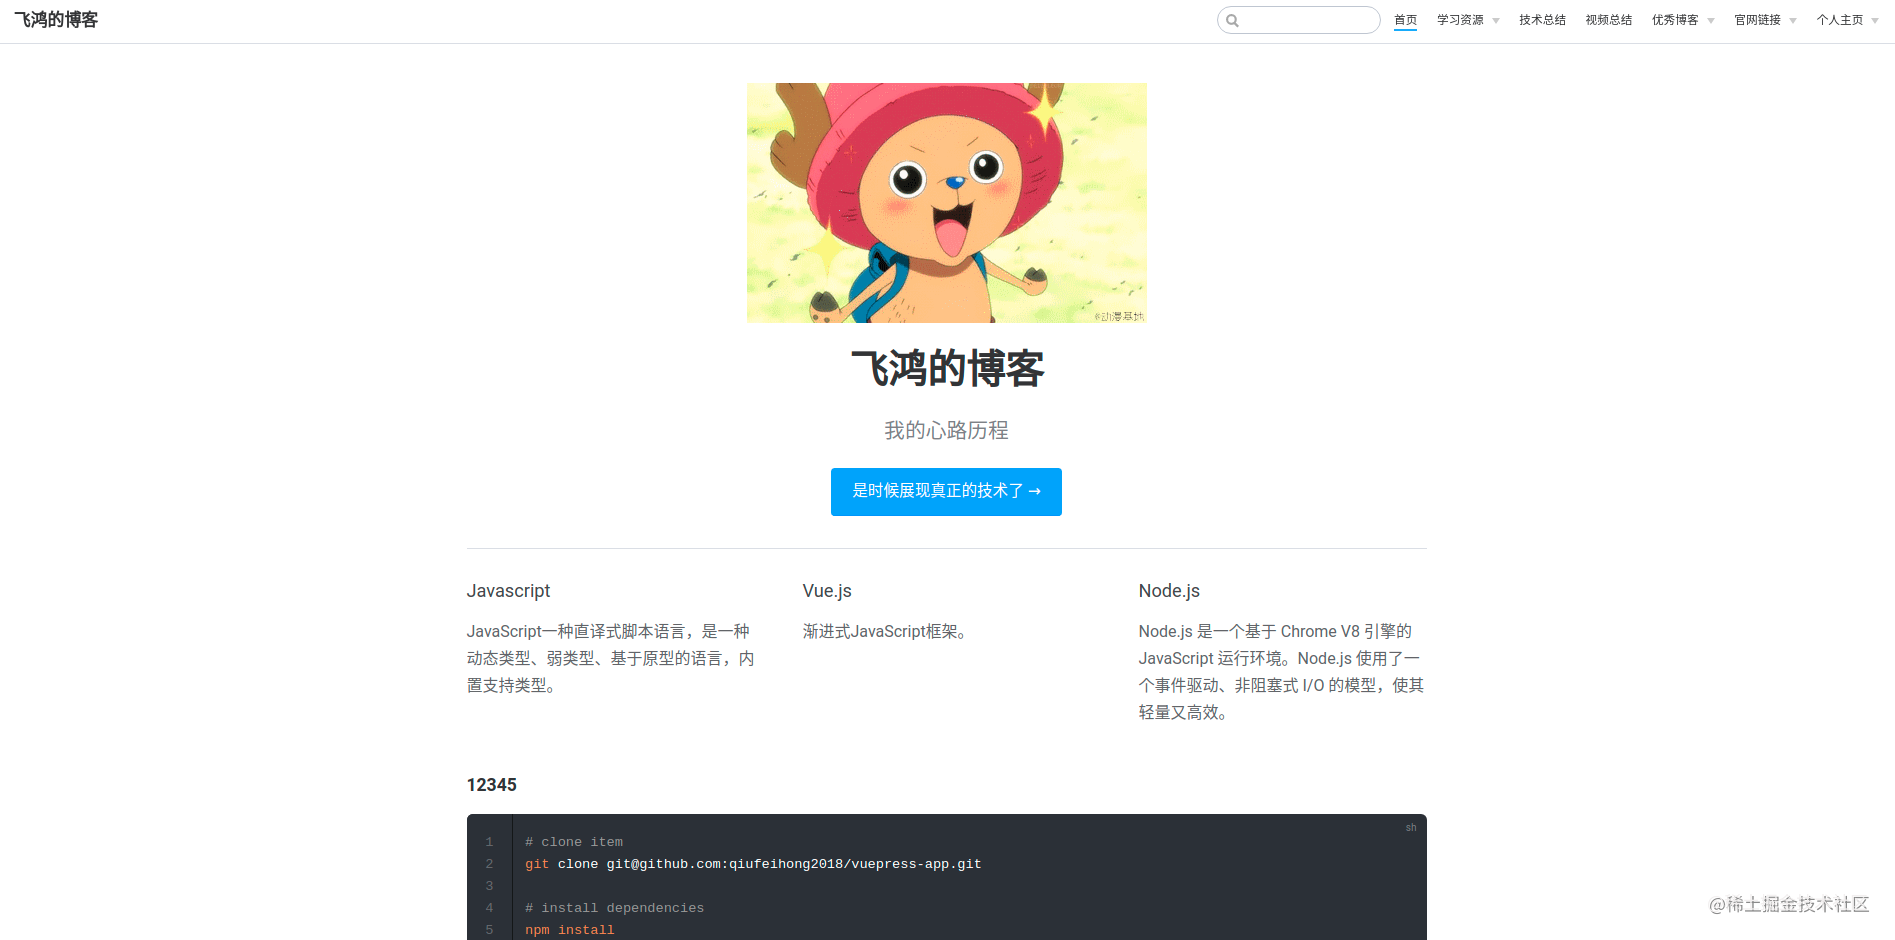Click the '# clone item' comment line
This screenshot has height=940, width=1895.
pos(574,842)
